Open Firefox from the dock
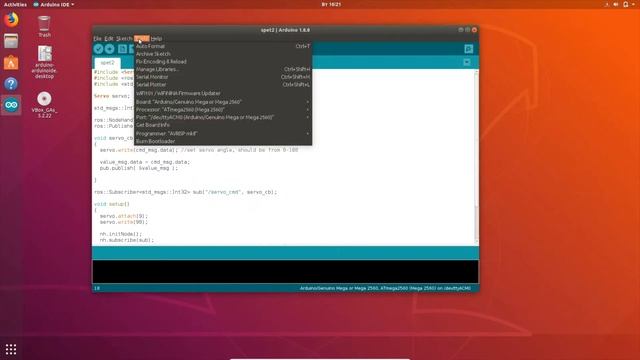The height and width of the screenshot is (360, 640). point(11,20)
